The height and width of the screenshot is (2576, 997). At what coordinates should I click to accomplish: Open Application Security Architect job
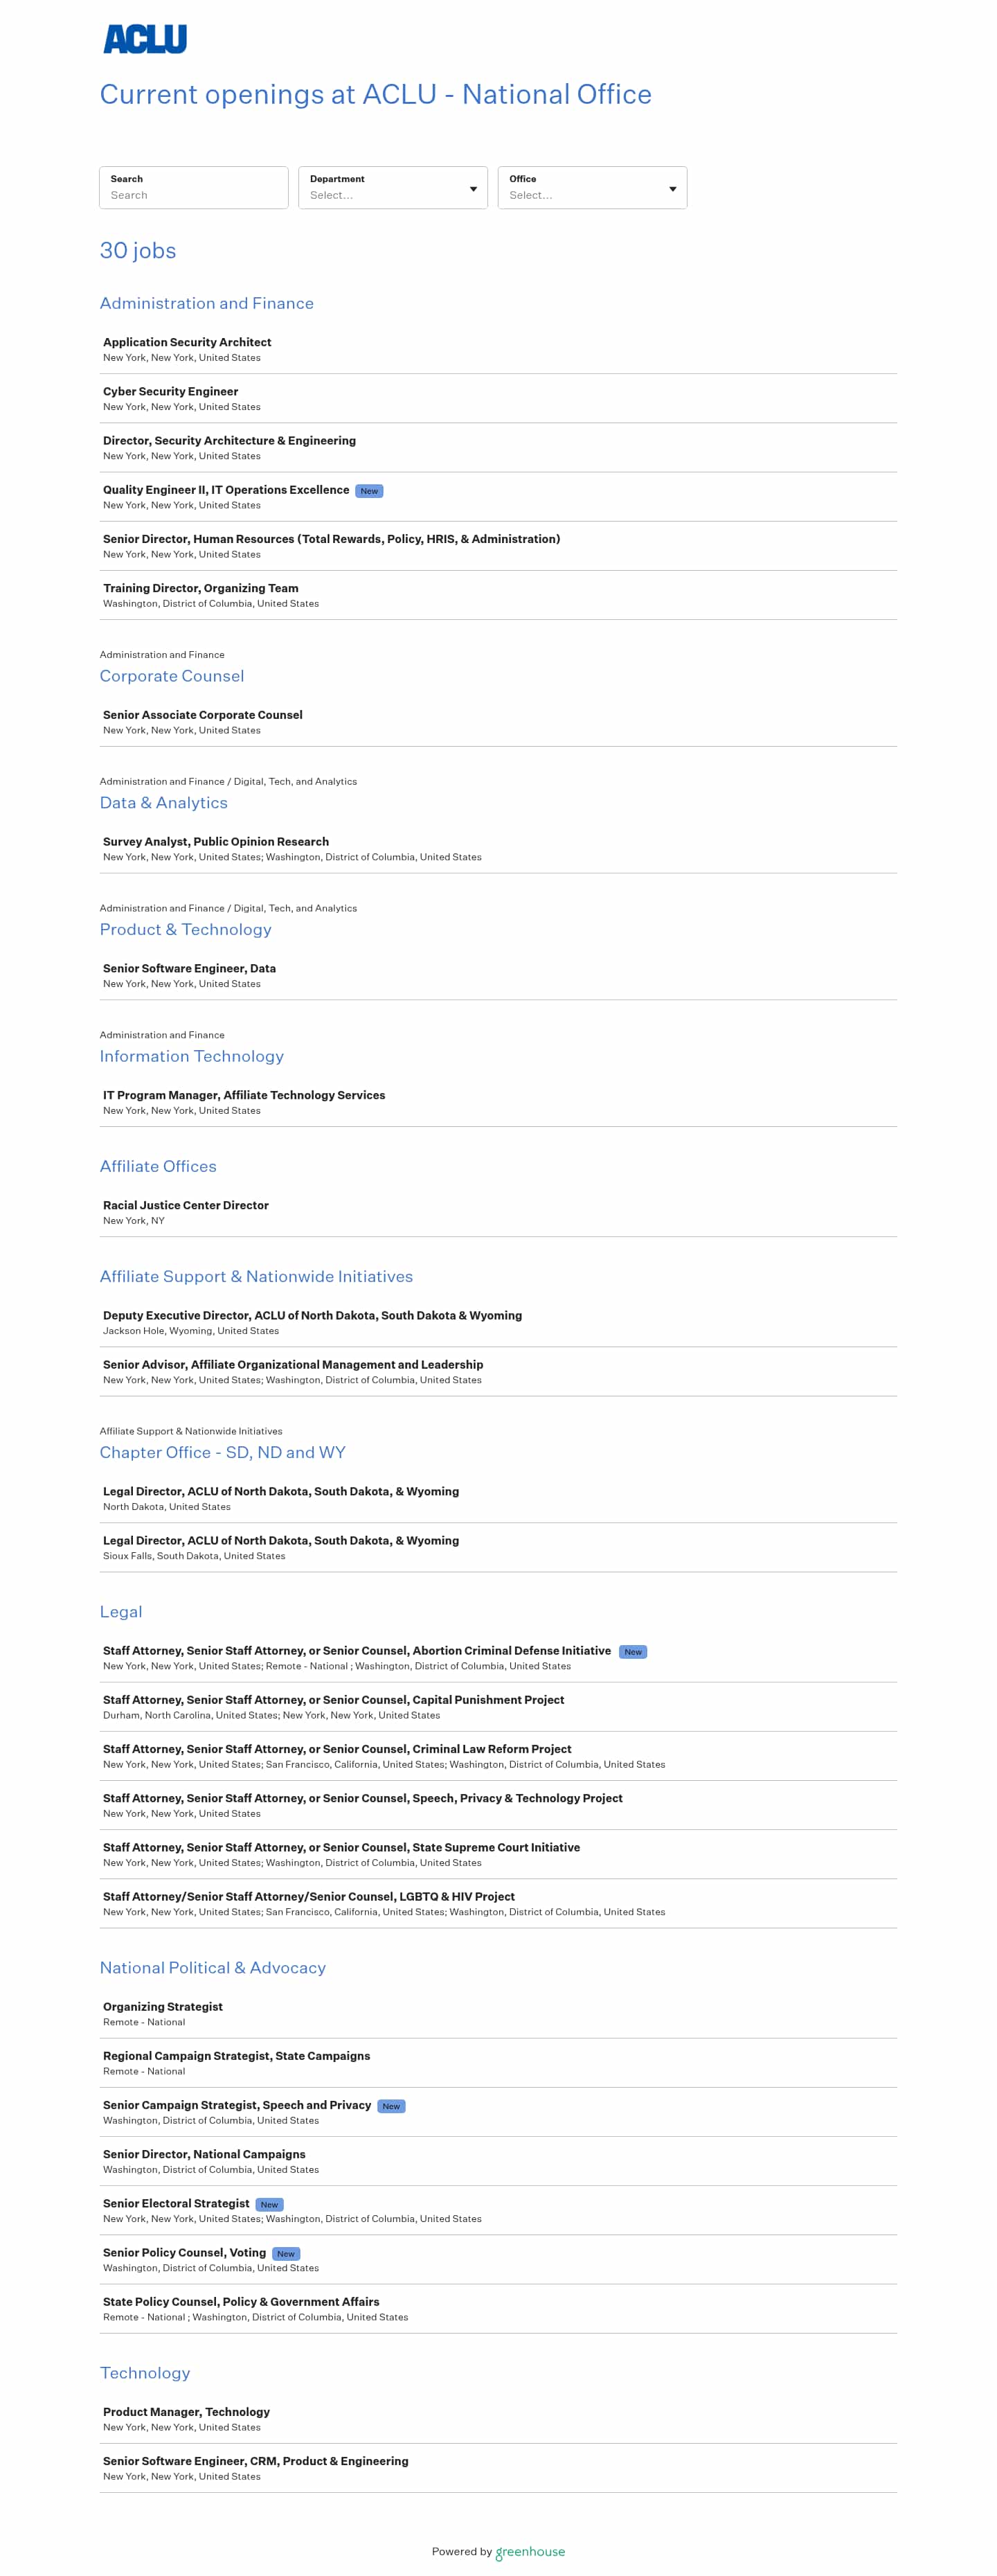click(187, 342)
